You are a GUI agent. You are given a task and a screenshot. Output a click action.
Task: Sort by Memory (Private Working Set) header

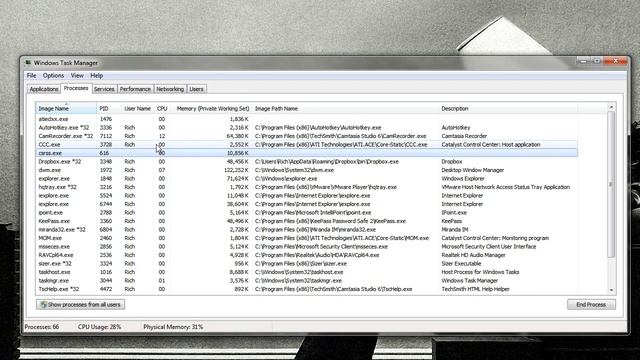(211, 109)
